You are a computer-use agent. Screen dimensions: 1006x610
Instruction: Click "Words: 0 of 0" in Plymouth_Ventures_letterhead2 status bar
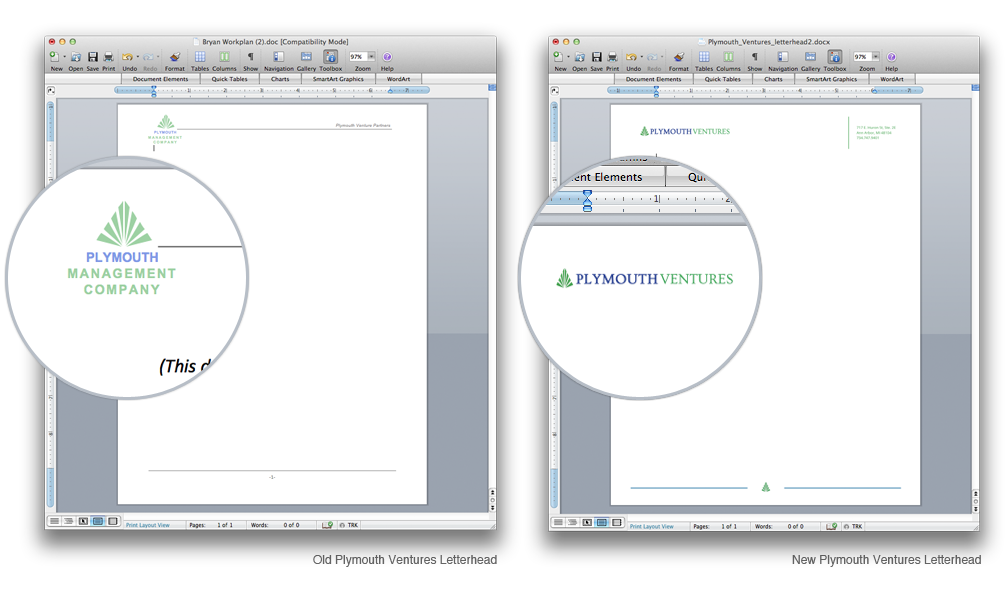tap(780, 526)
